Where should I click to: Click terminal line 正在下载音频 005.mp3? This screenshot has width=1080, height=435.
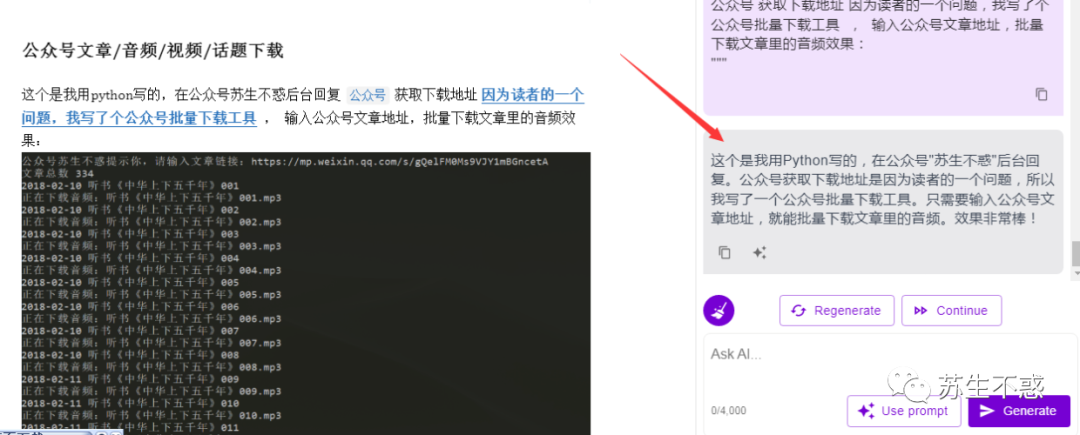152,295
